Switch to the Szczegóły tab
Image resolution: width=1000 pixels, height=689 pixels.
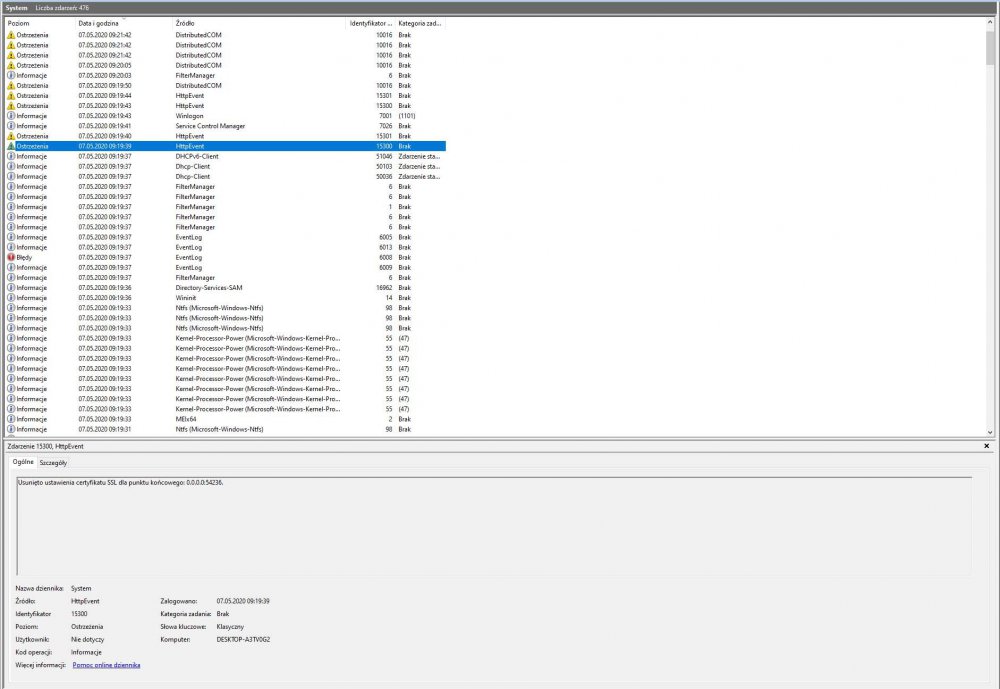[x=53, y=463]
